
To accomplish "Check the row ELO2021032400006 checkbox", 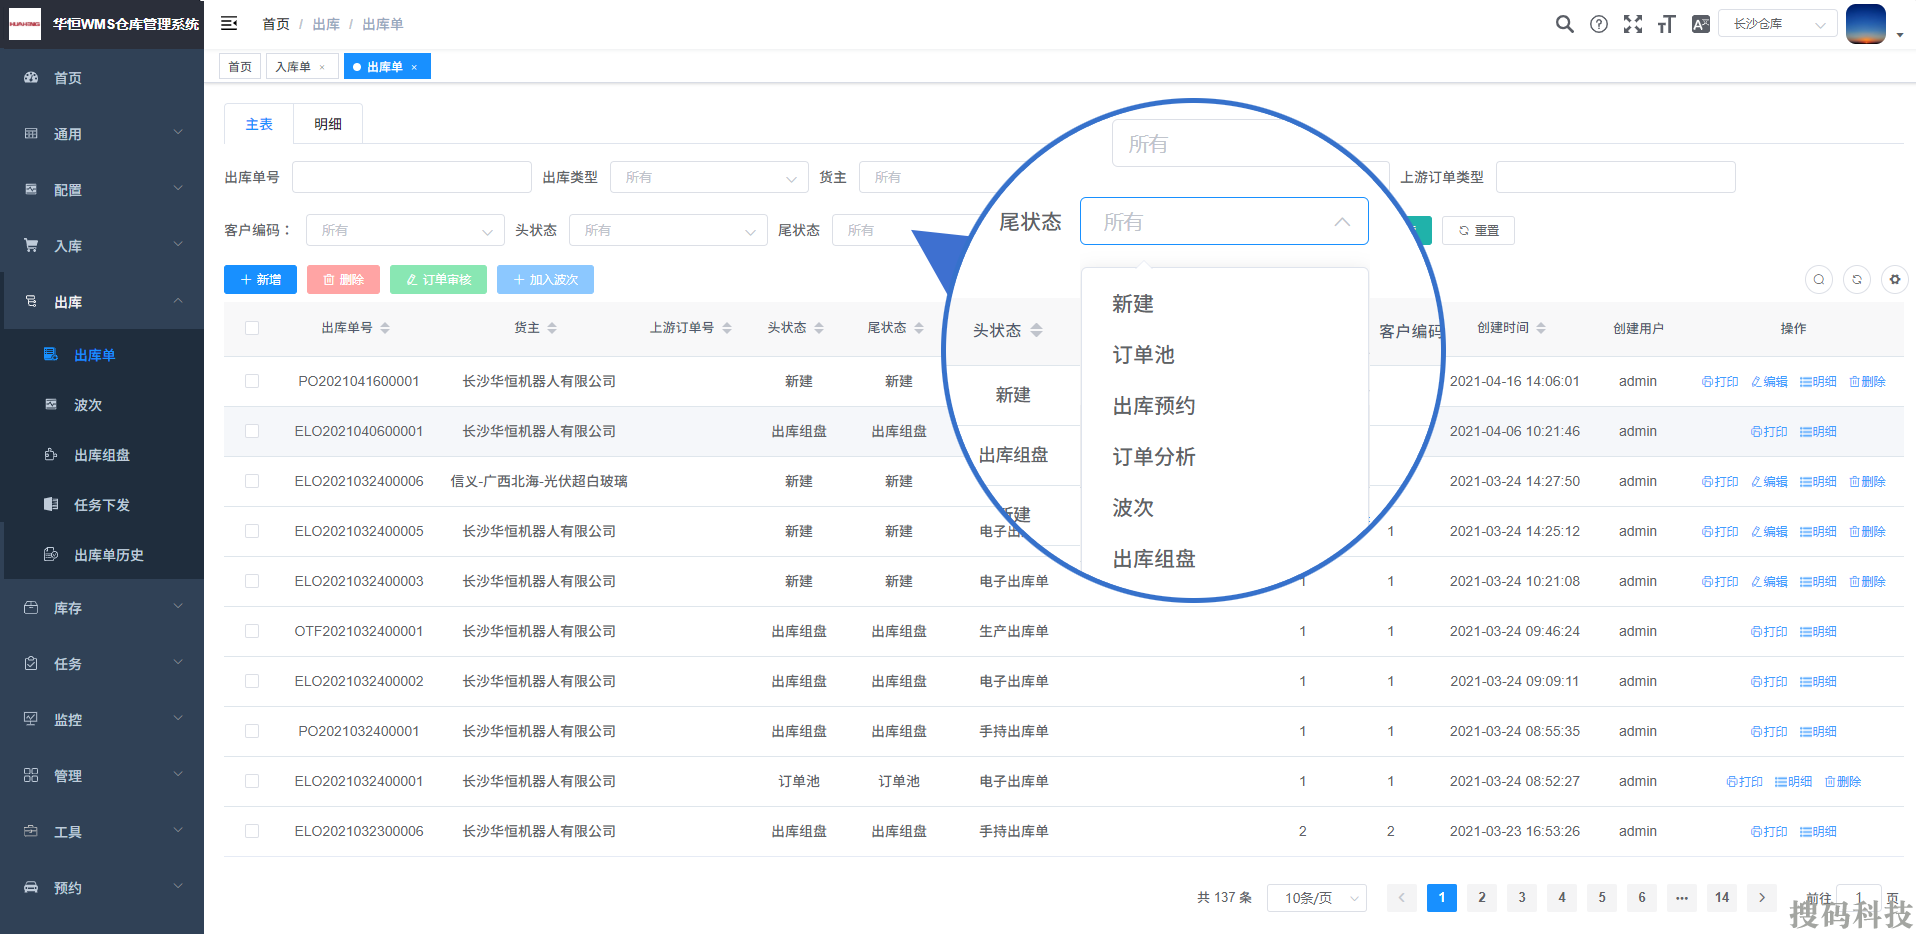I will click(252, 481).
